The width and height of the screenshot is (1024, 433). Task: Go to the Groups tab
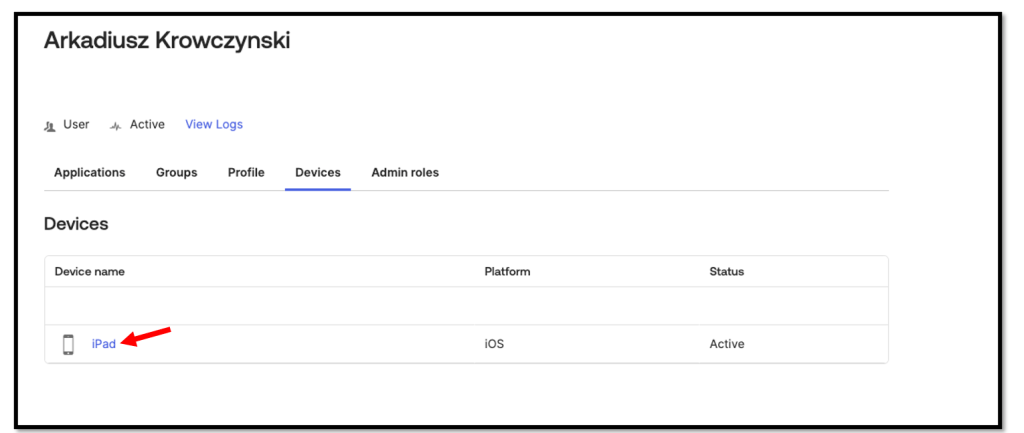pyautogui.click(x=176, y=173)
